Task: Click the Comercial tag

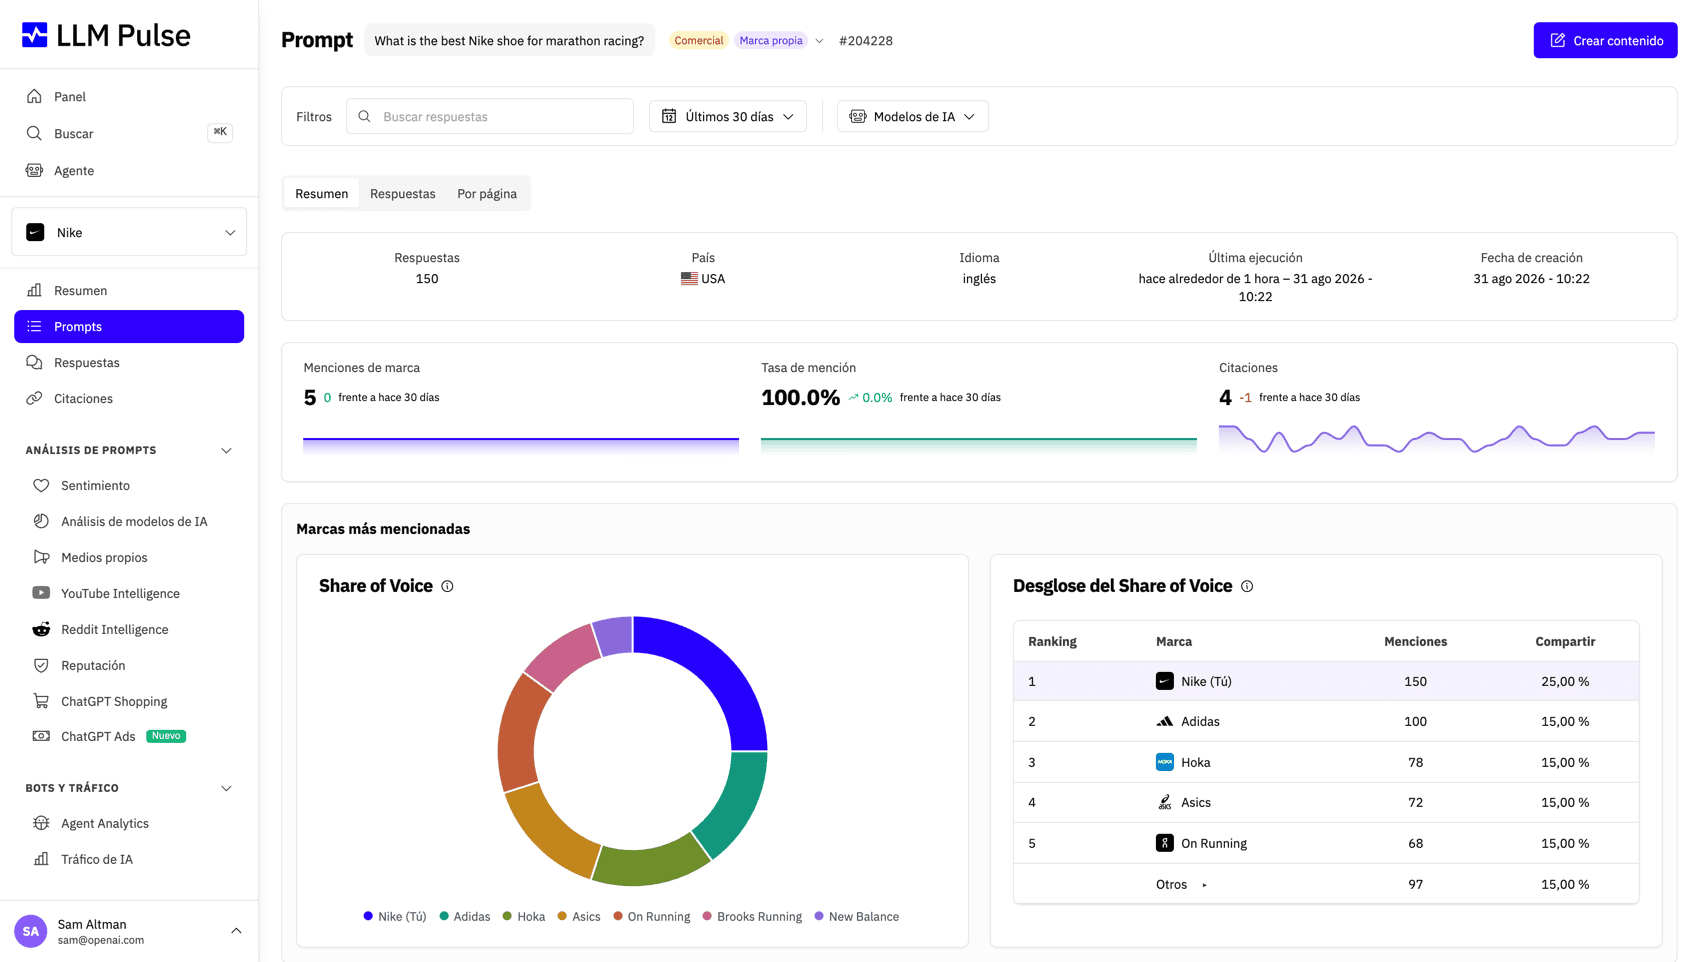Action: click(698, 41)
